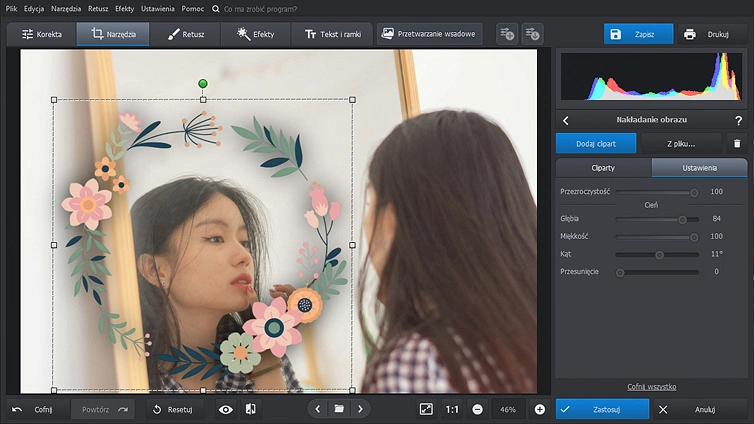Open the Retusz toolbar tab
The image size is (754, 424).
186,34
